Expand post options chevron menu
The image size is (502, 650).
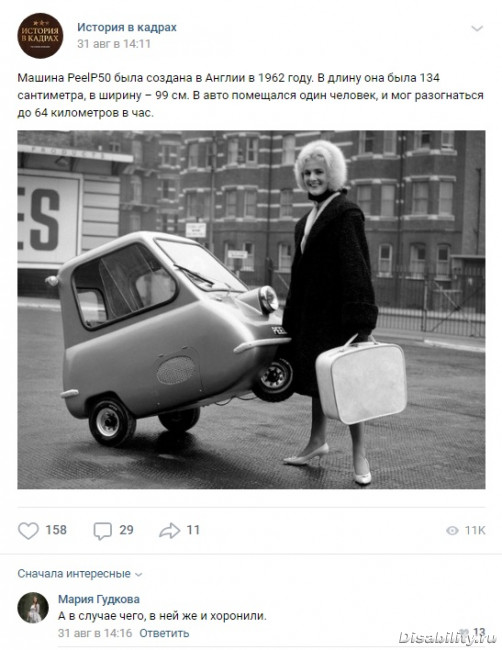(477, 28)
